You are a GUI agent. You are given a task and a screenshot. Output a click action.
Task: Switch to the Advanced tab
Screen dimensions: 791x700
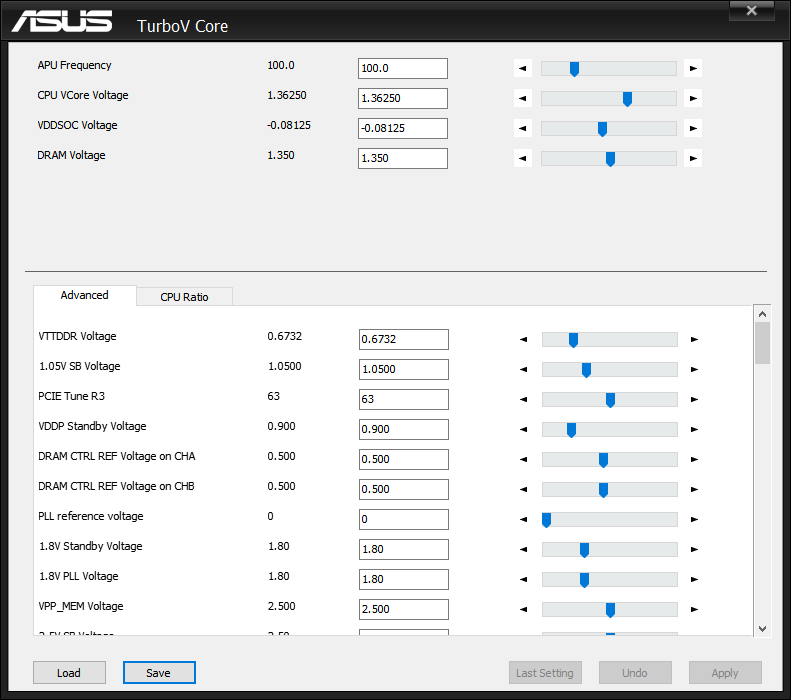tap(85, 296)
